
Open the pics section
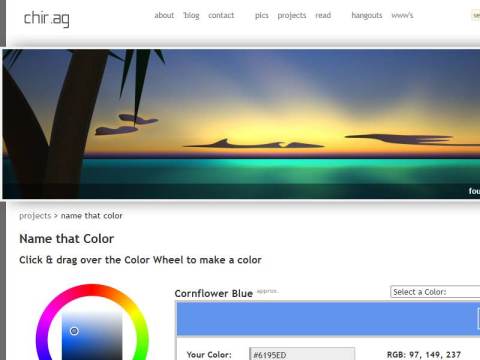coord(262,16)
